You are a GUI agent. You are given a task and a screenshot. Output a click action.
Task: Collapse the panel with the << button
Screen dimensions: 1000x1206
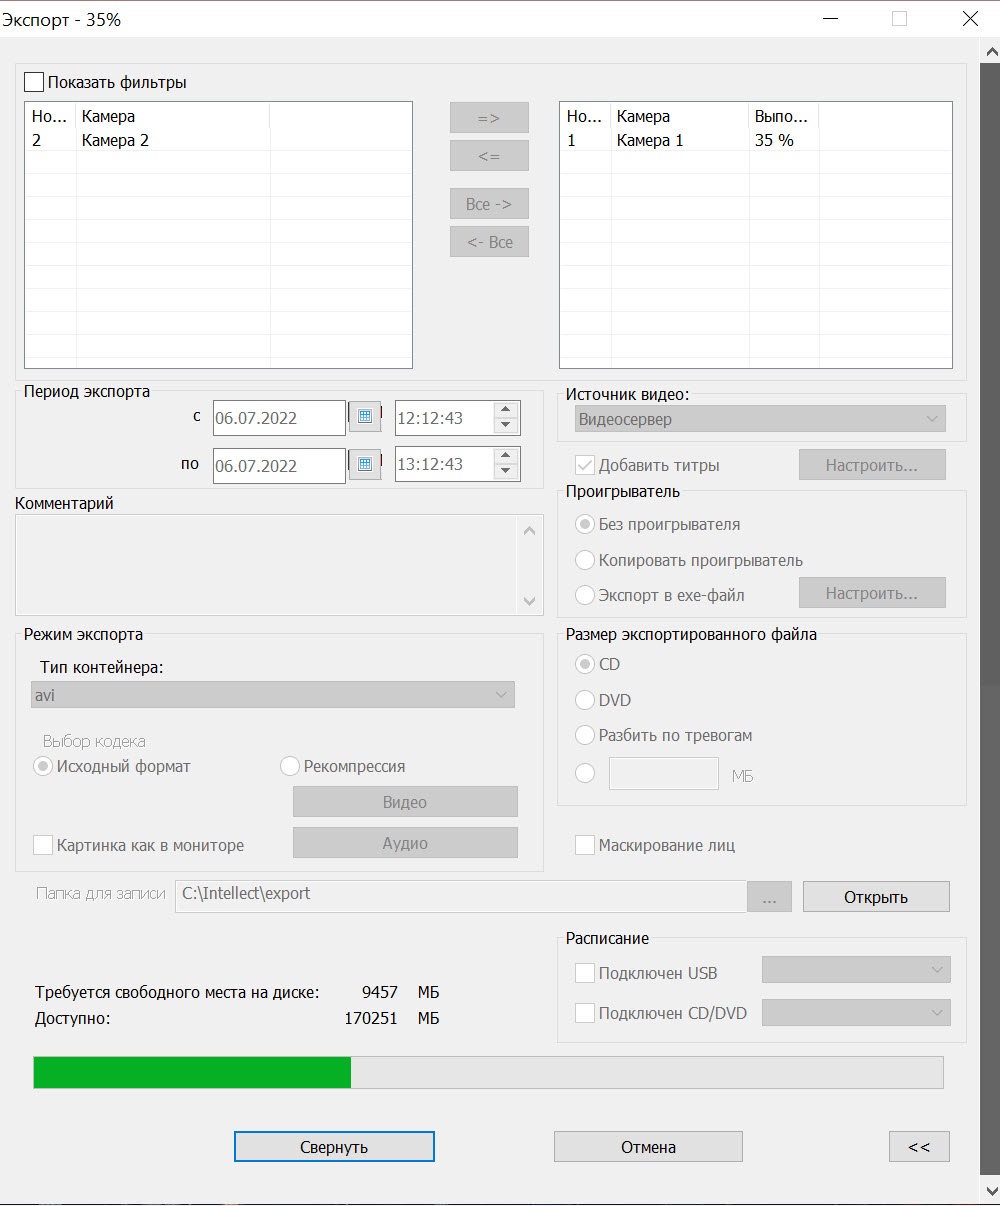(918, 1147)
